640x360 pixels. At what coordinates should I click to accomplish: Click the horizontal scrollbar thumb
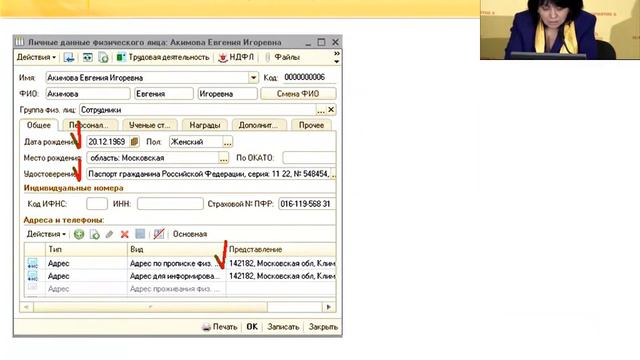(150, 307)
